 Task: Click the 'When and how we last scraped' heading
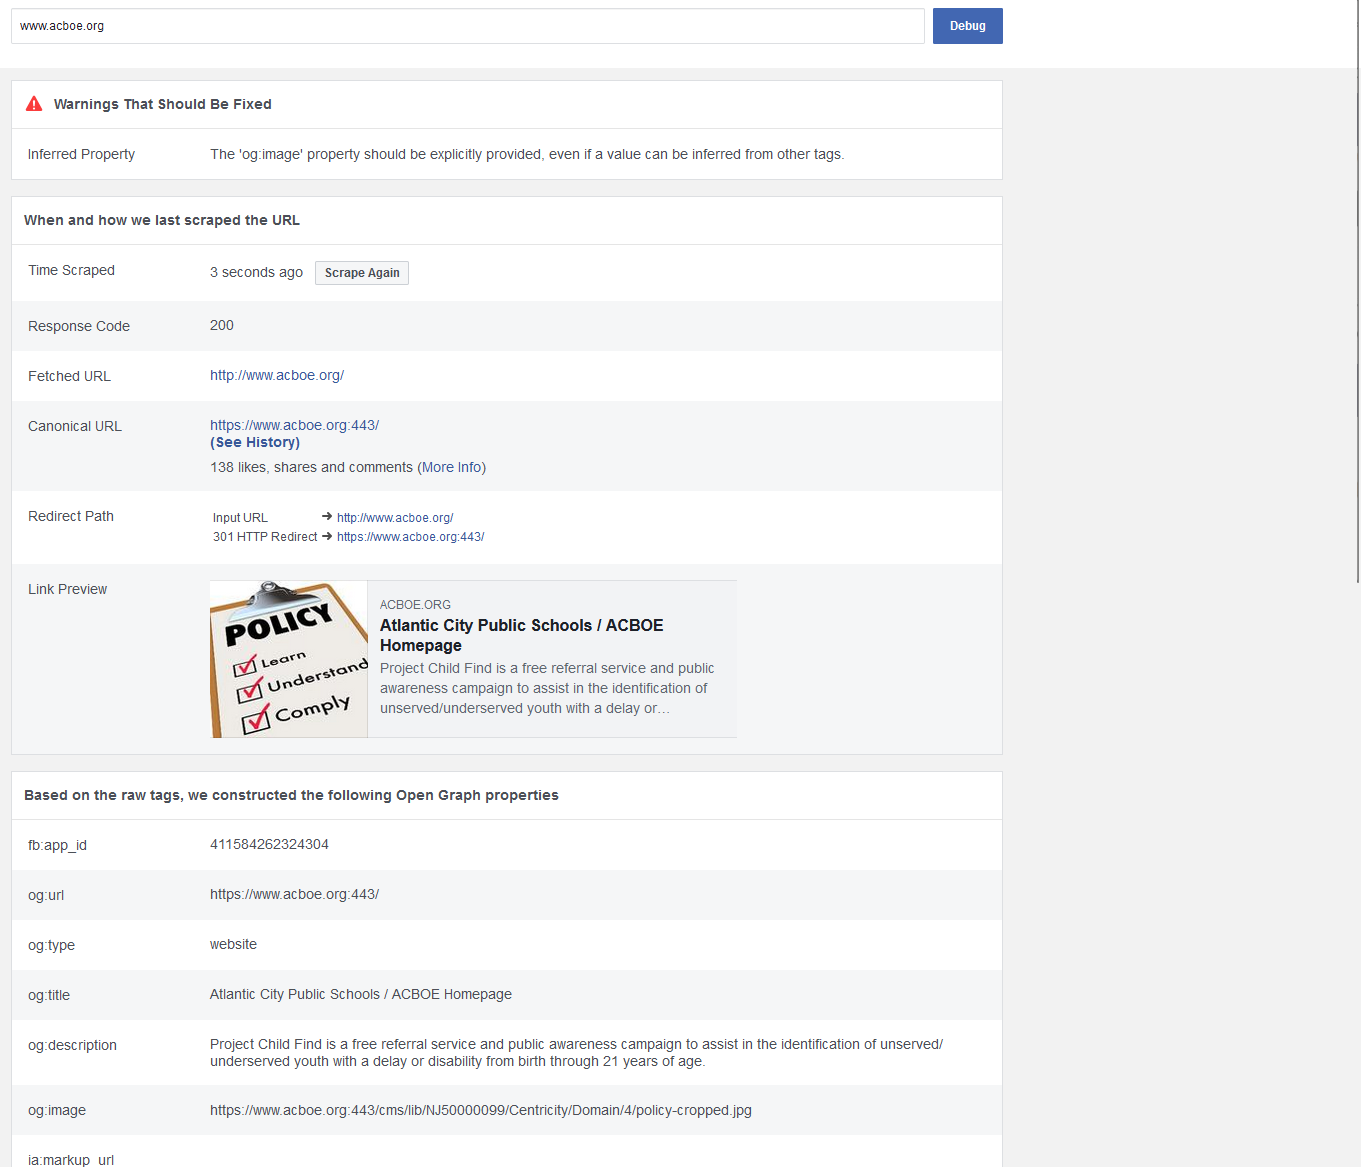(162, 220)
